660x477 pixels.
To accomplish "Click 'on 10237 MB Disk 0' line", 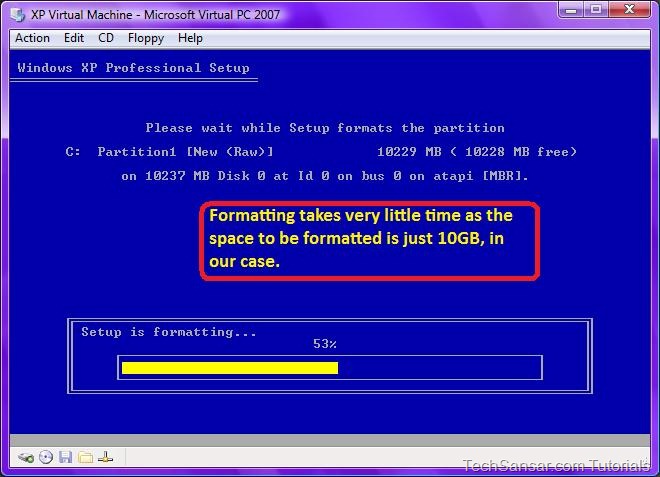I will [x=325, y=176].
